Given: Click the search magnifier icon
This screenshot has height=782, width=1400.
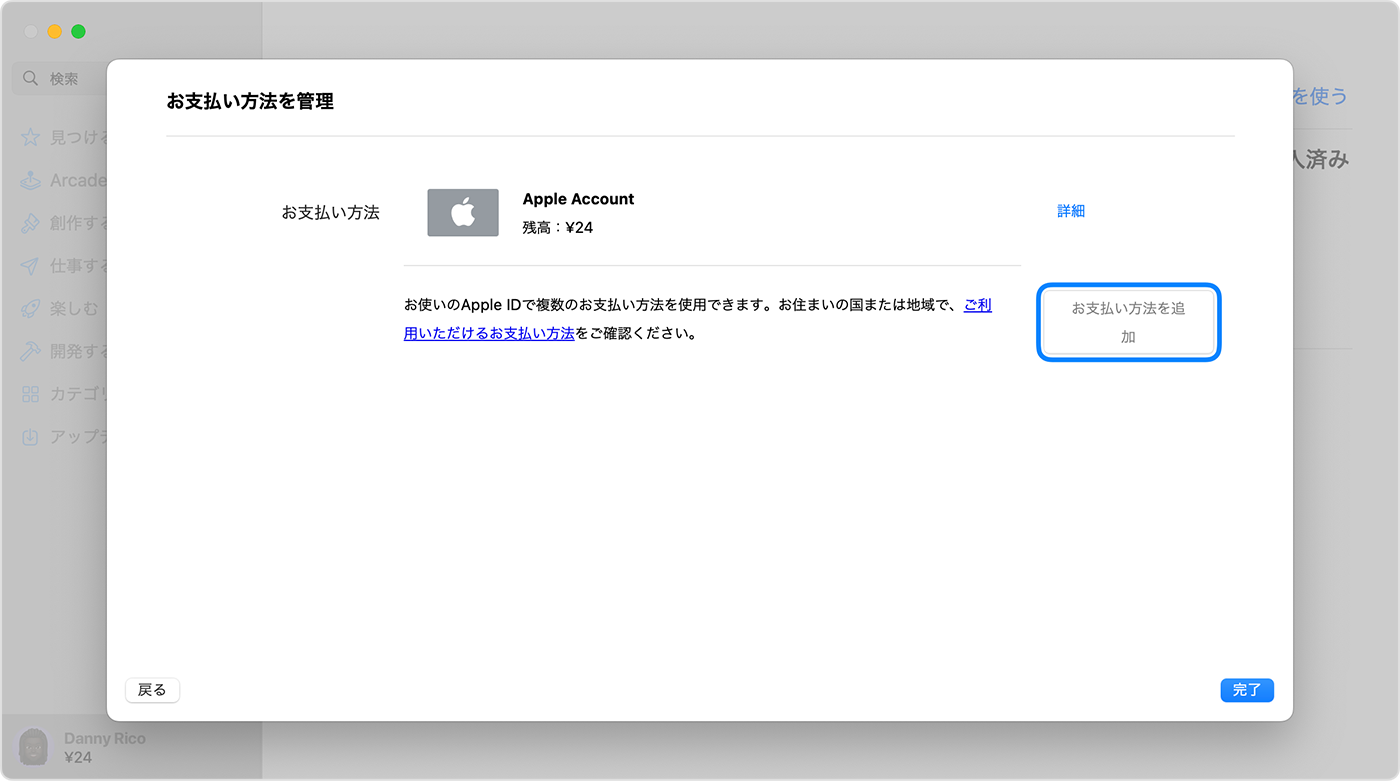Looking at the screenshot, I should pyautogui.click(x=31, y=78).
